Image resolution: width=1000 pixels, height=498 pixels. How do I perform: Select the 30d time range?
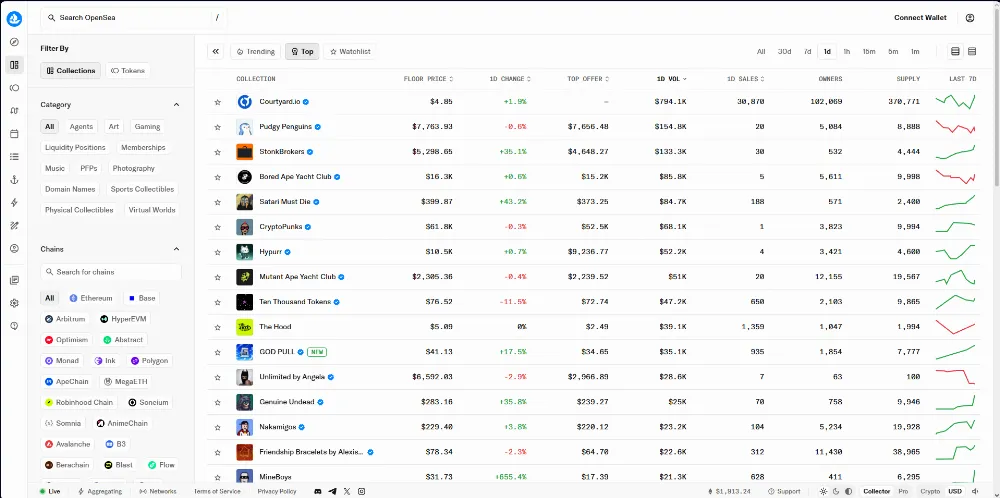pyautogui.click(x=784, y=52)
